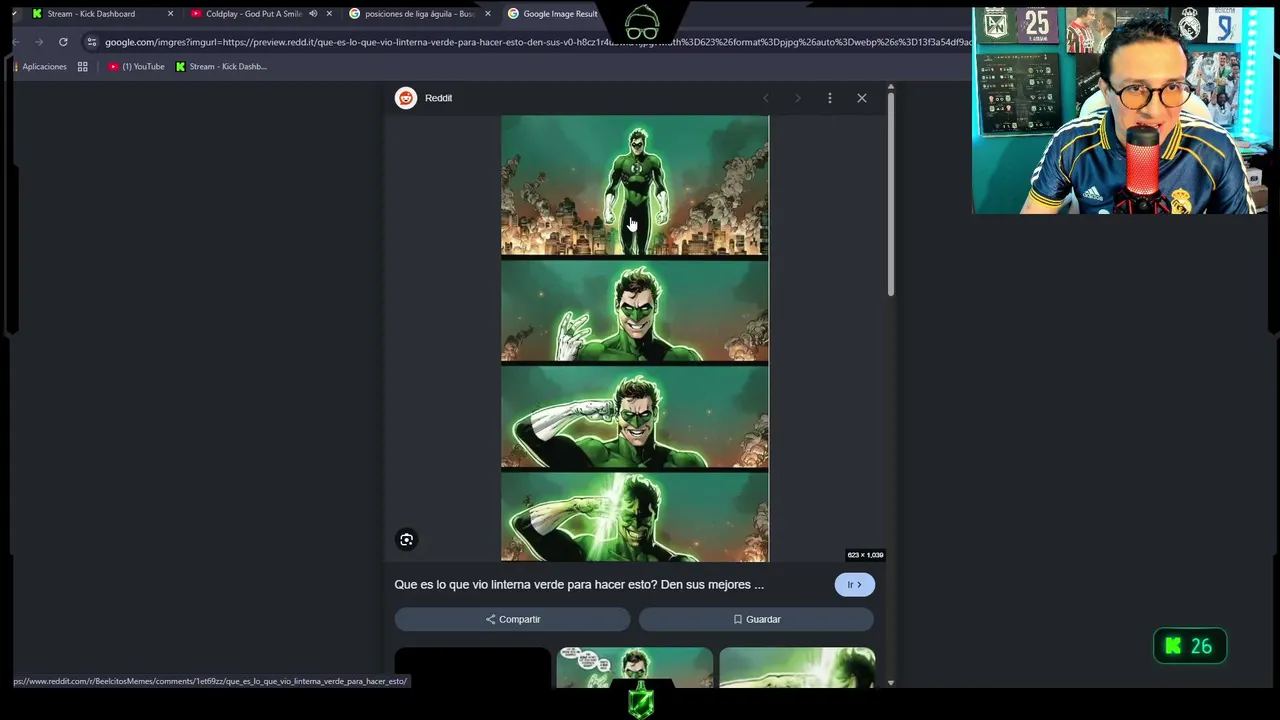This screenshot has width=1280, height=720.
Task: Save the image with Guardar
Action: 756,619
